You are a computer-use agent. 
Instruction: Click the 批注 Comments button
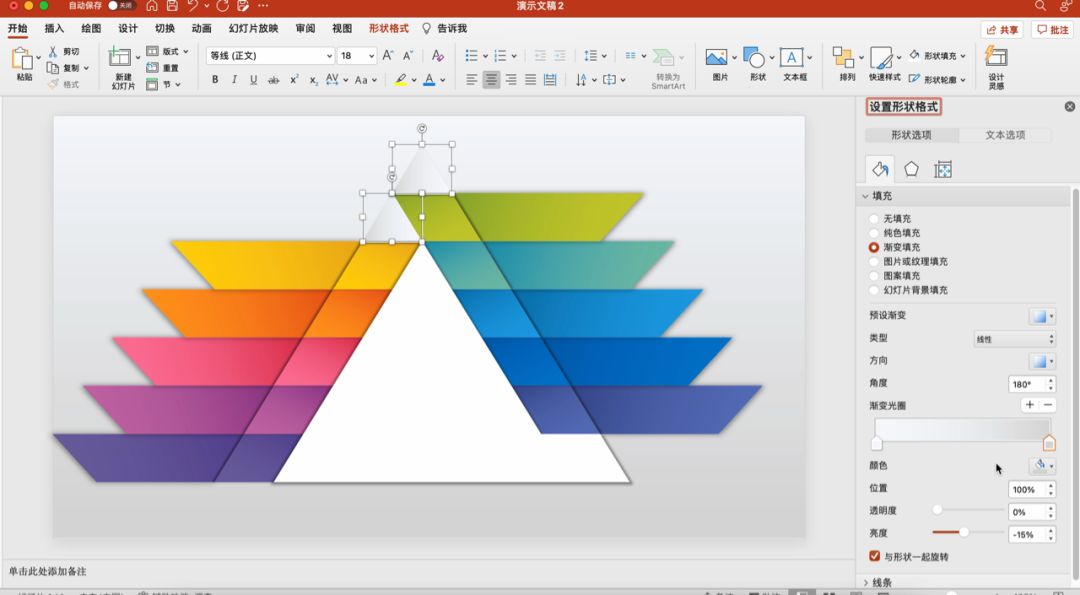point(1053,30)
